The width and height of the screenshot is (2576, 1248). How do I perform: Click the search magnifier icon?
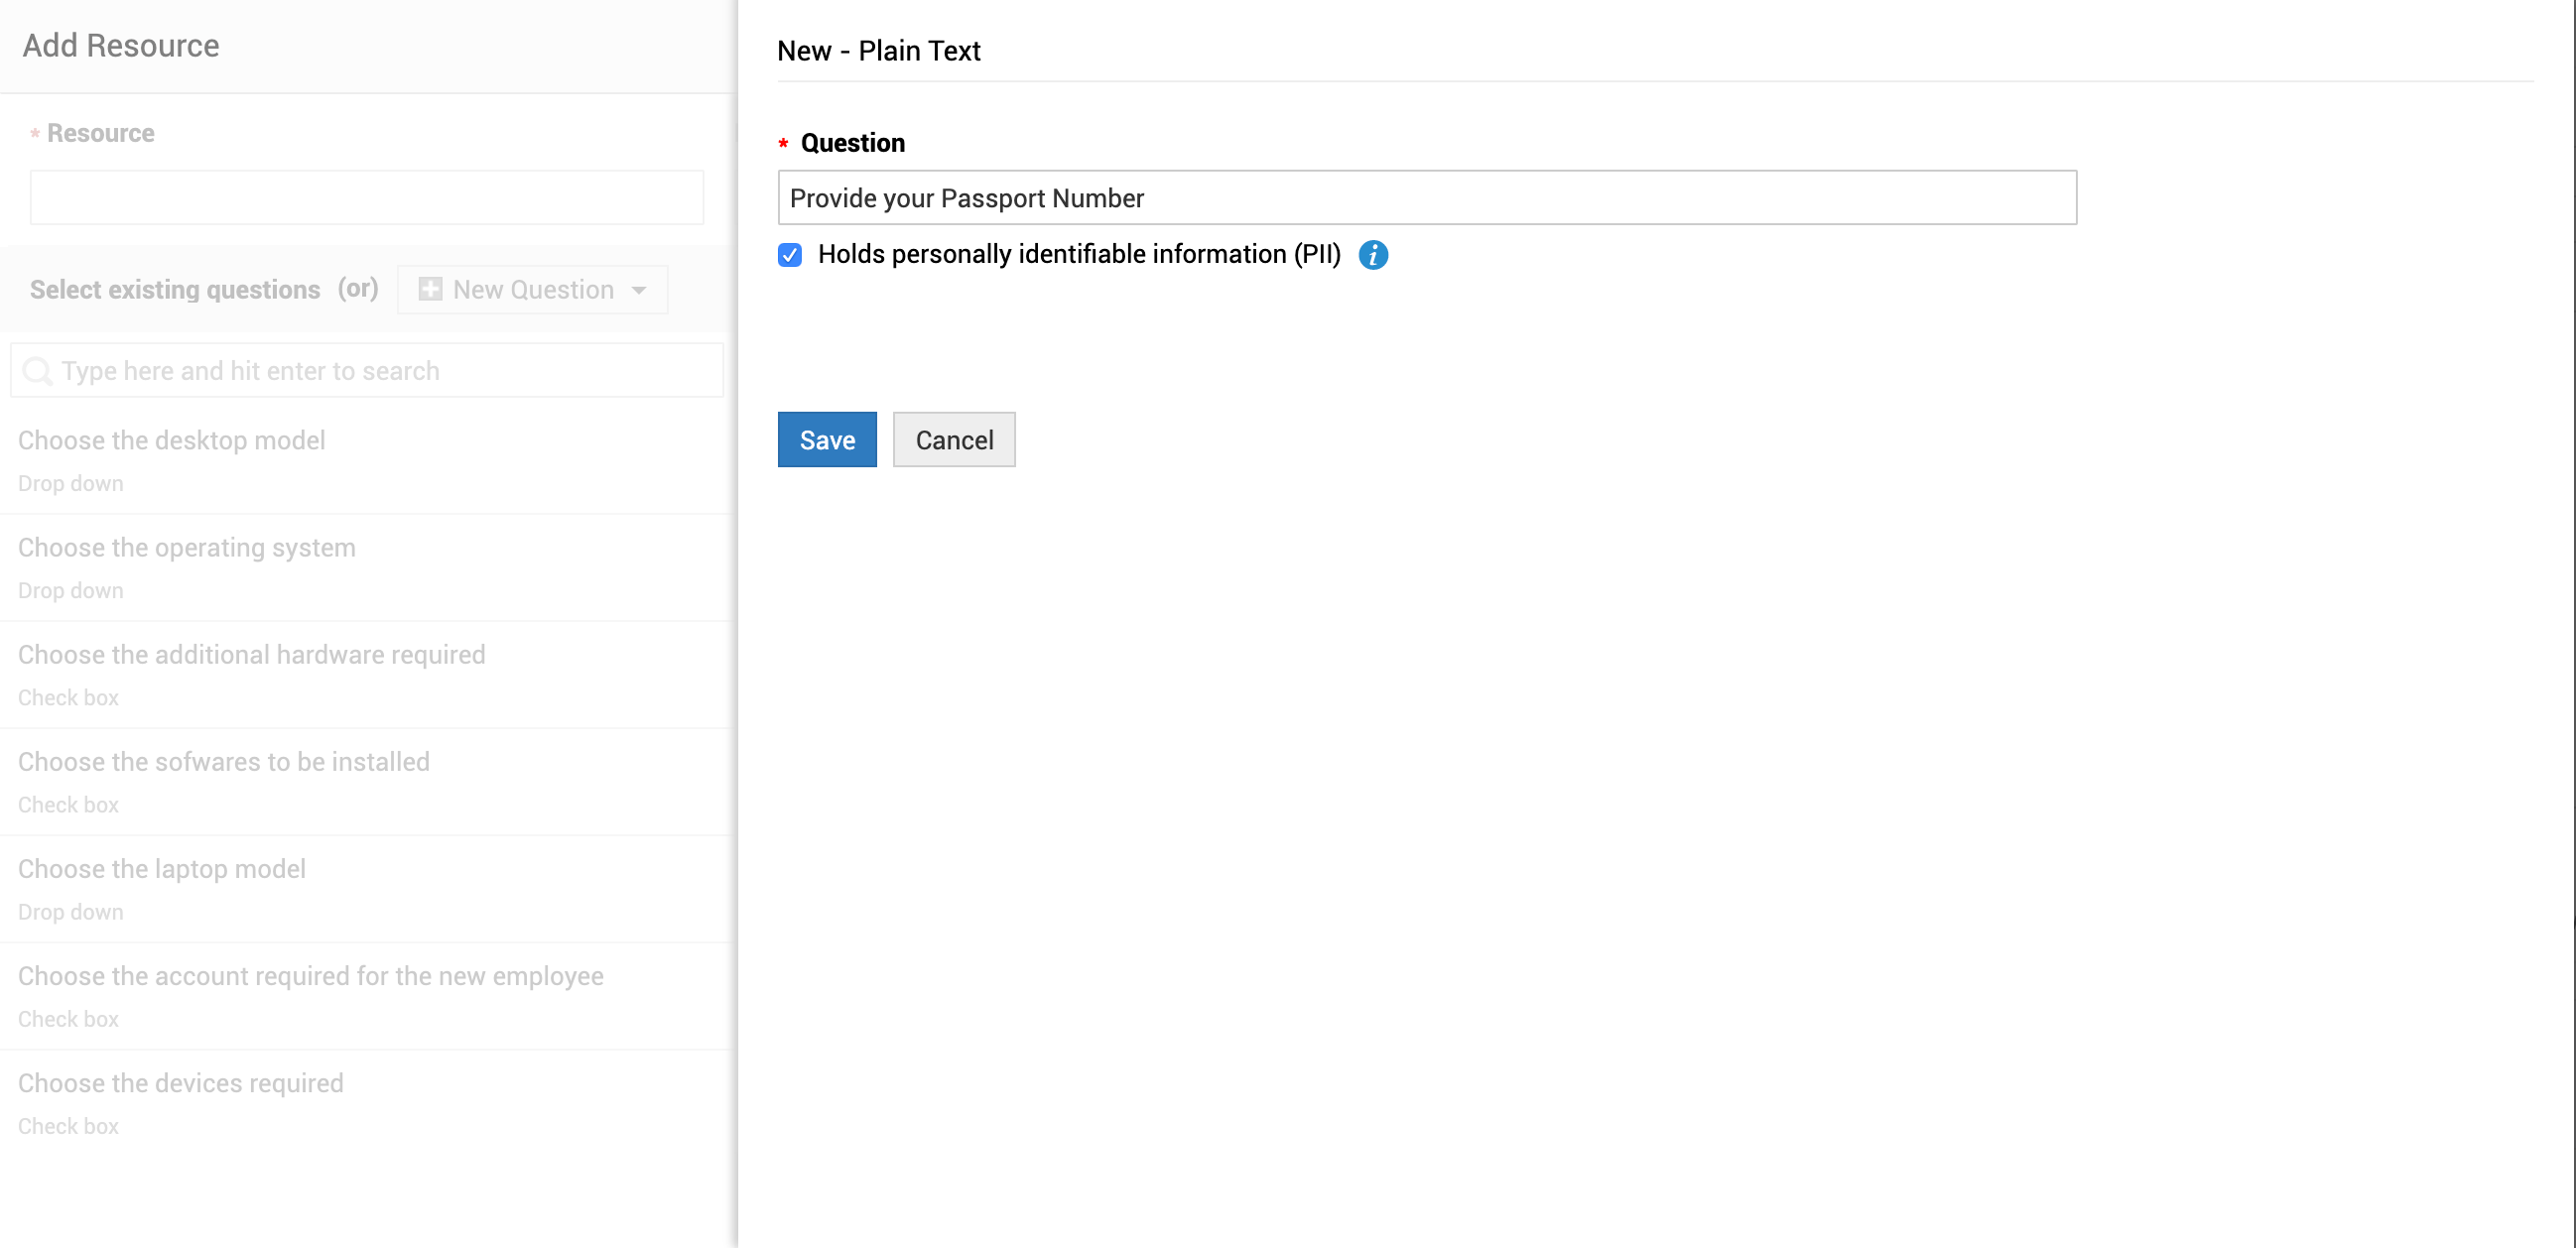coord(37,371)
